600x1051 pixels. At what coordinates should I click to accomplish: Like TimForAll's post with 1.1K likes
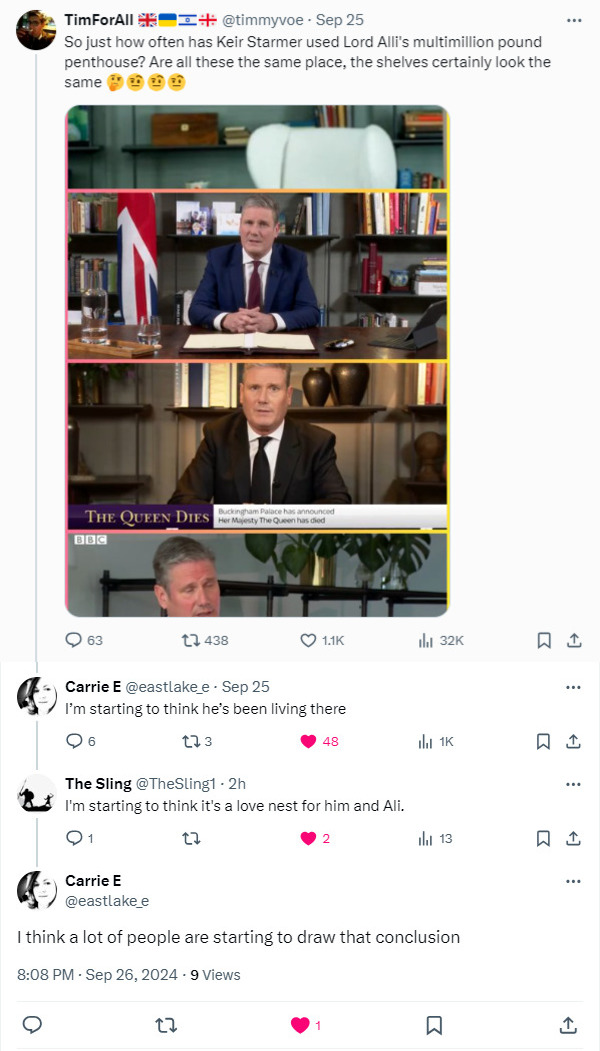tap(309, 640)
